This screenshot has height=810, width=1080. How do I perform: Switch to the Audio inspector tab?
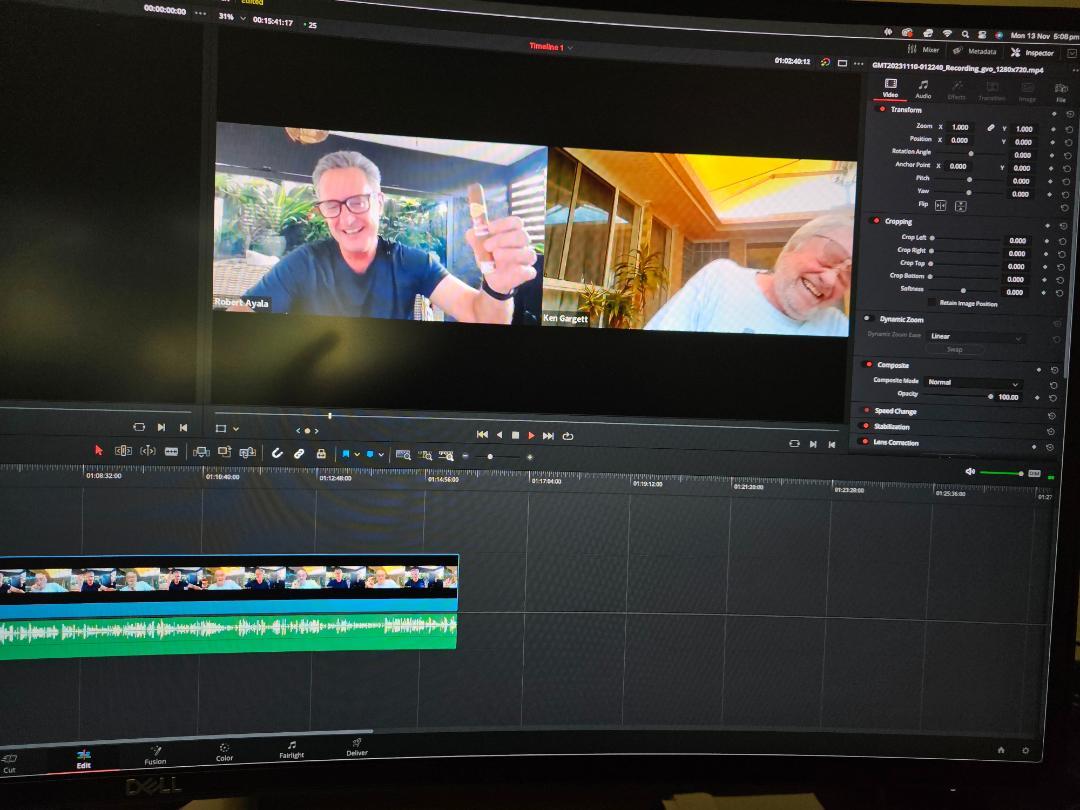tap(923, 90)
